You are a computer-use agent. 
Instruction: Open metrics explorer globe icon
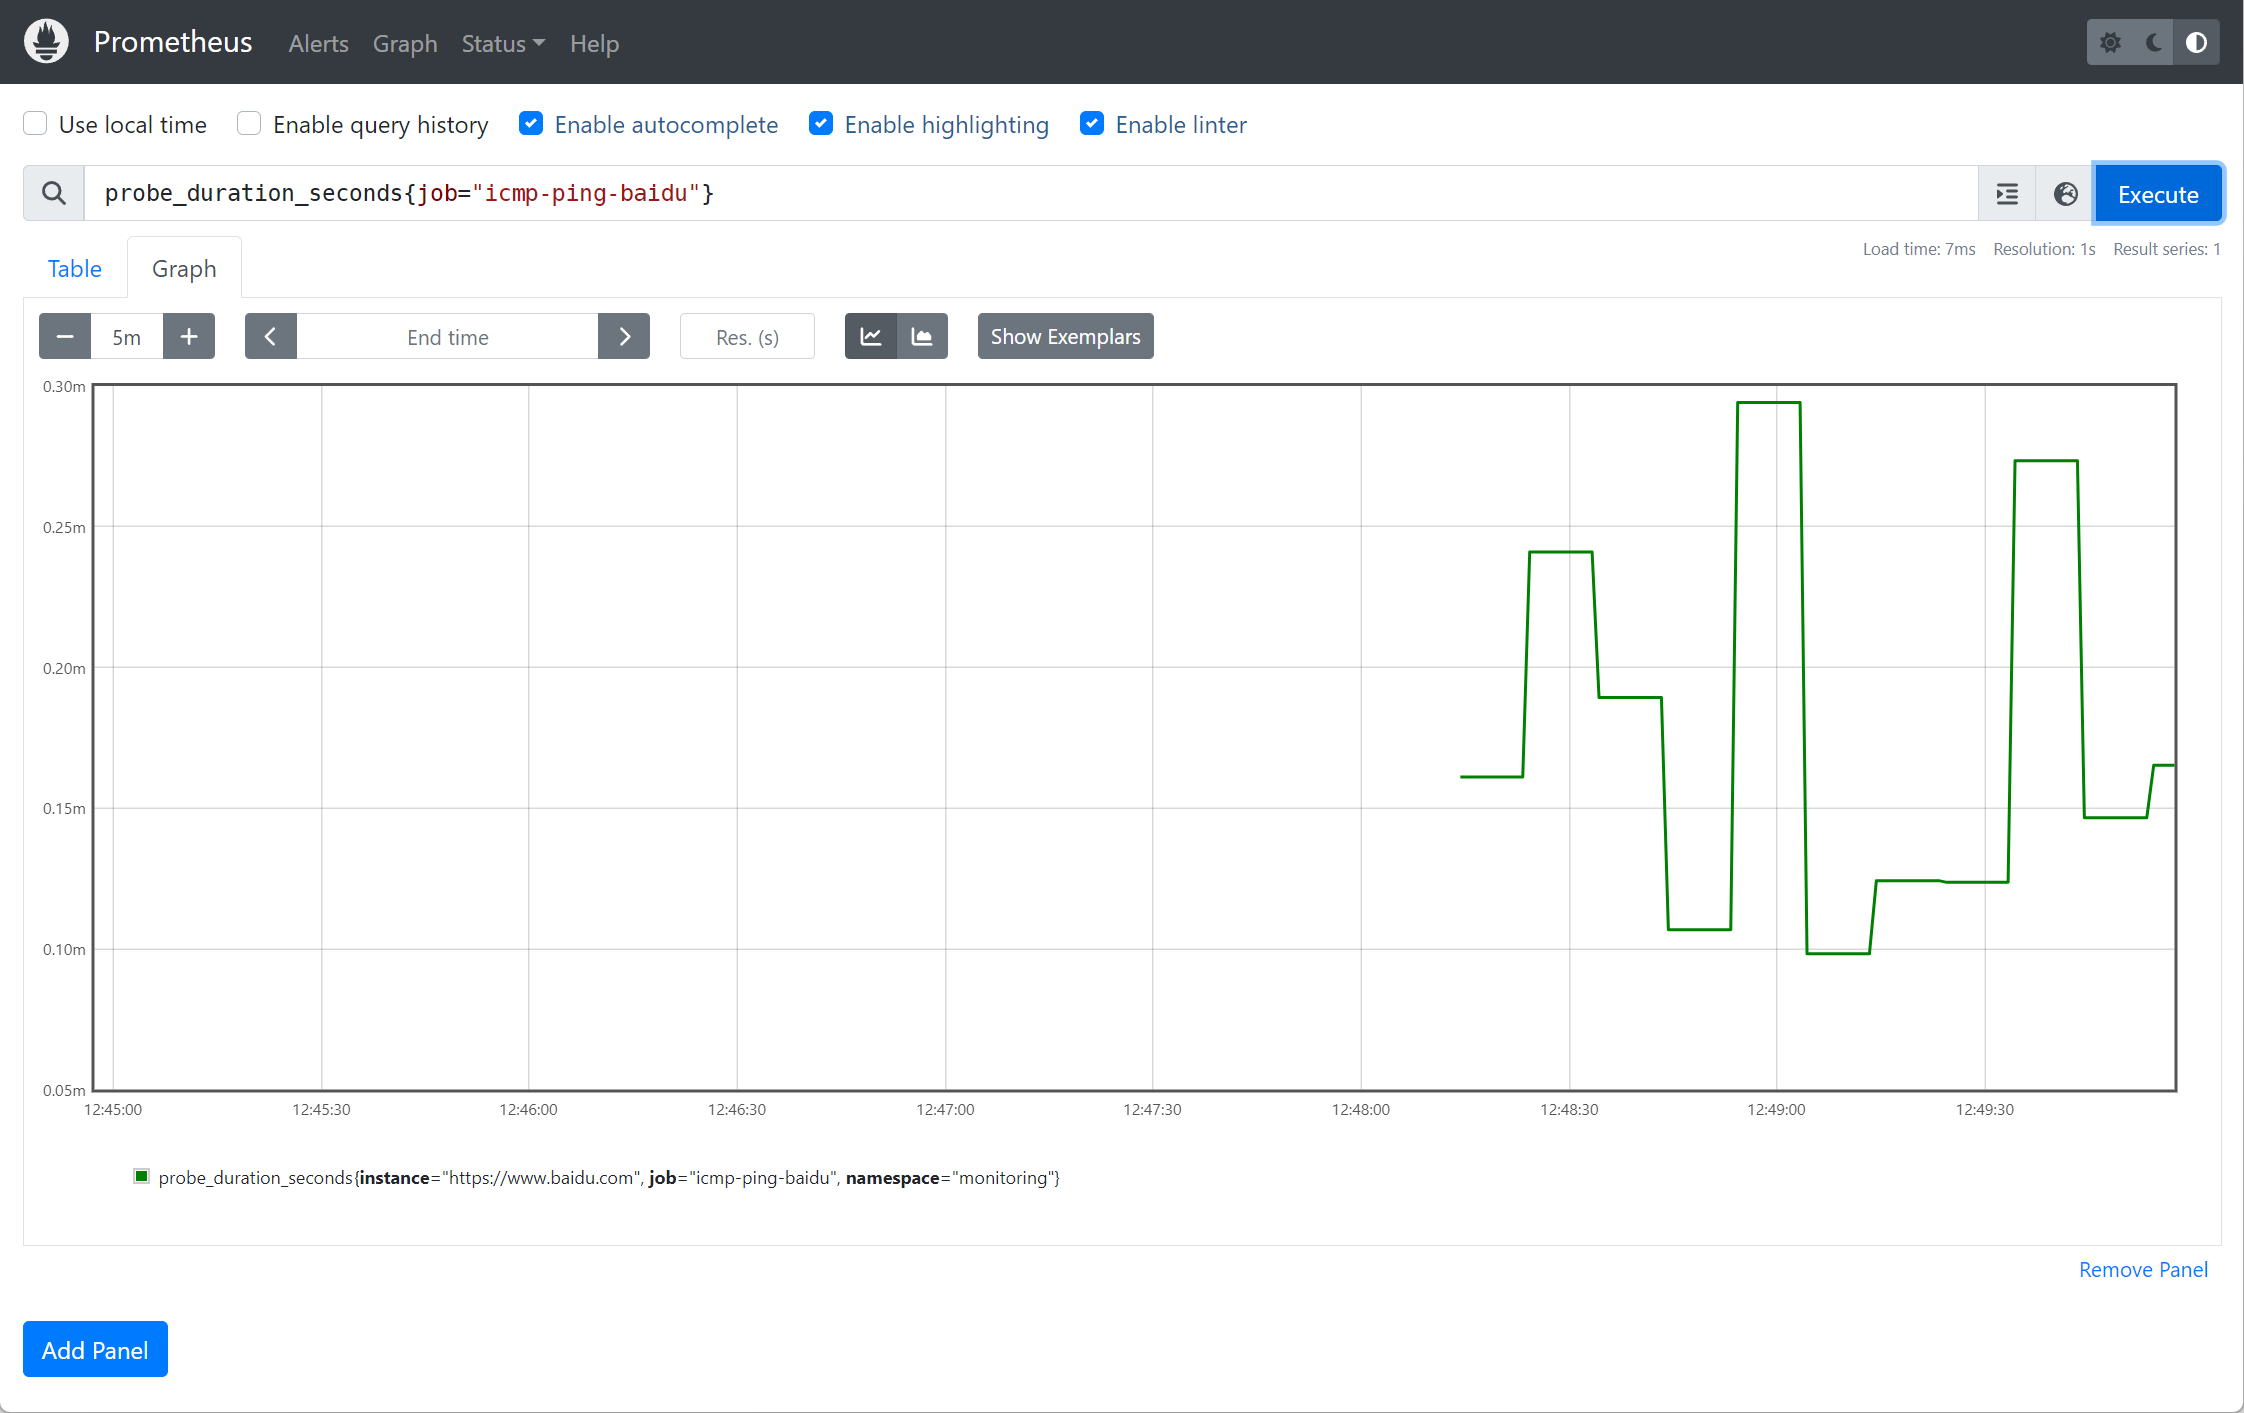2065,194
